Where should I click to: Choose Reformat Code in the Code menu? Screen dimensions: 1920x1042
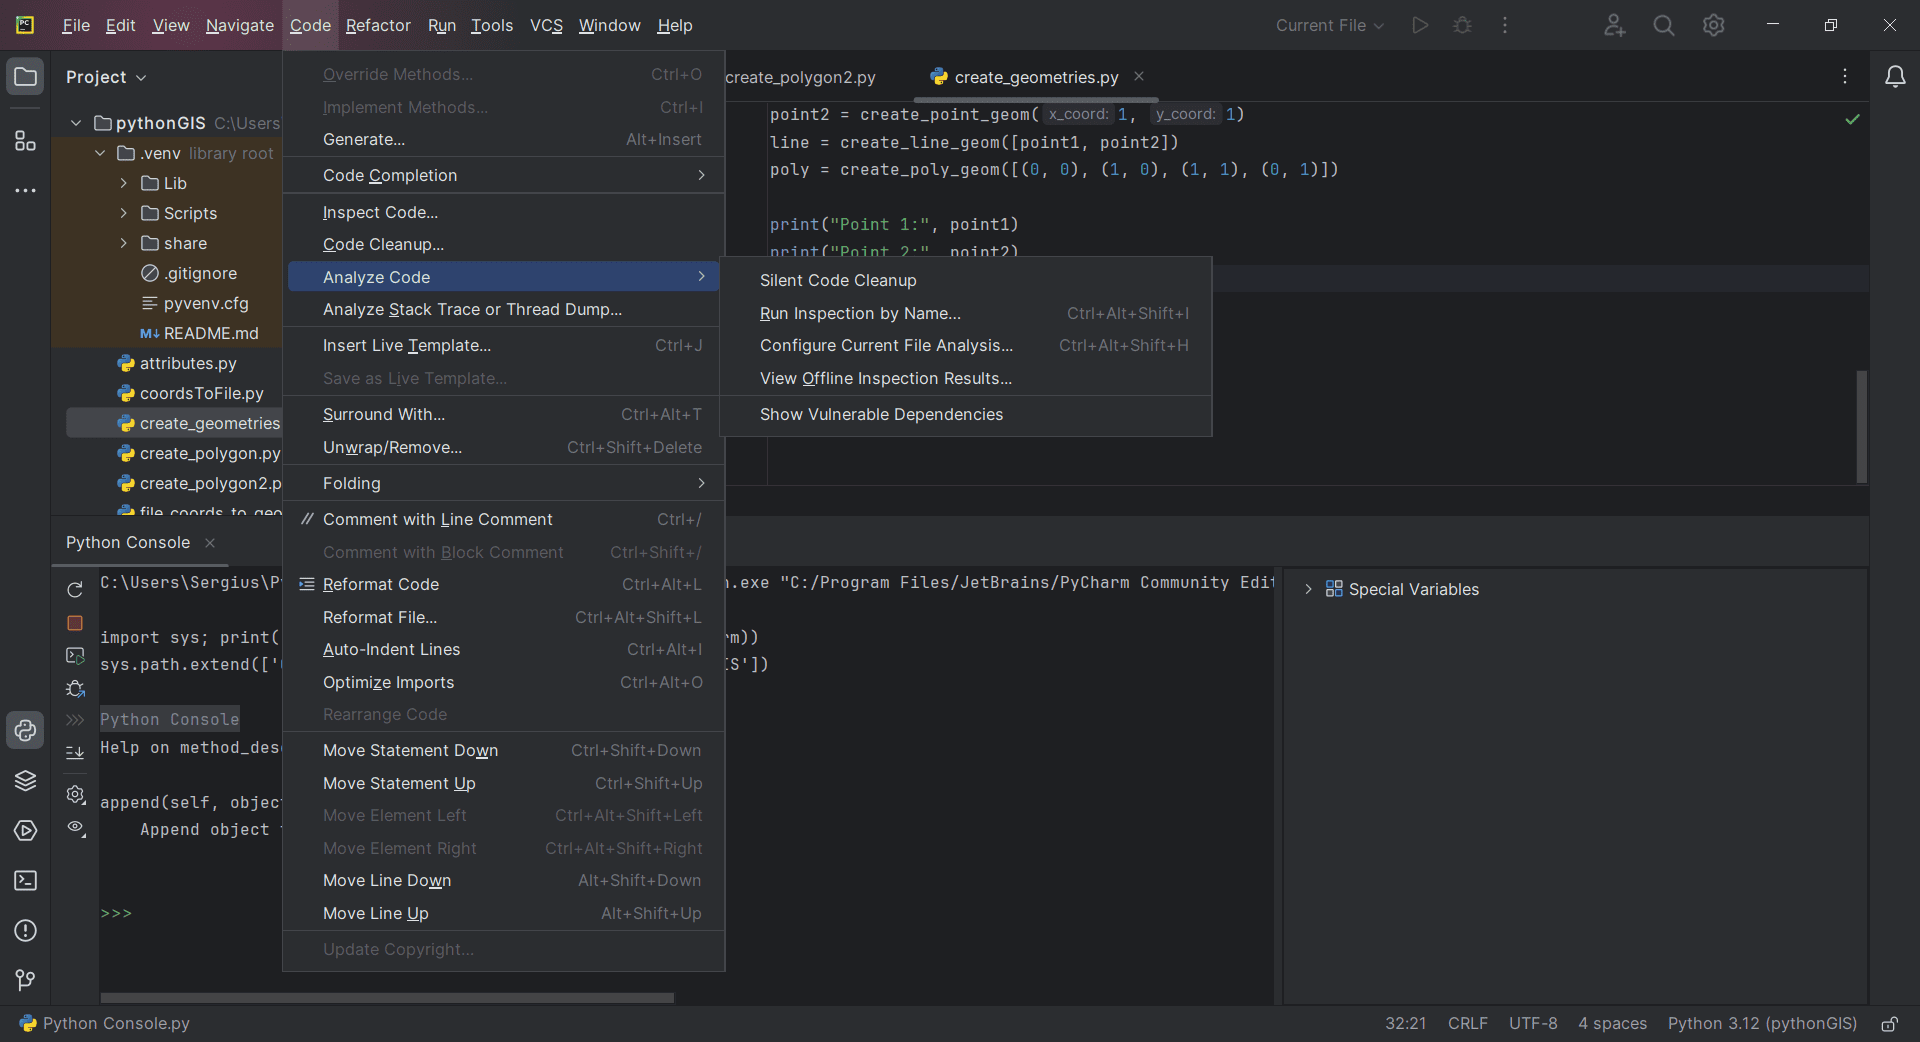click(381, 585)
